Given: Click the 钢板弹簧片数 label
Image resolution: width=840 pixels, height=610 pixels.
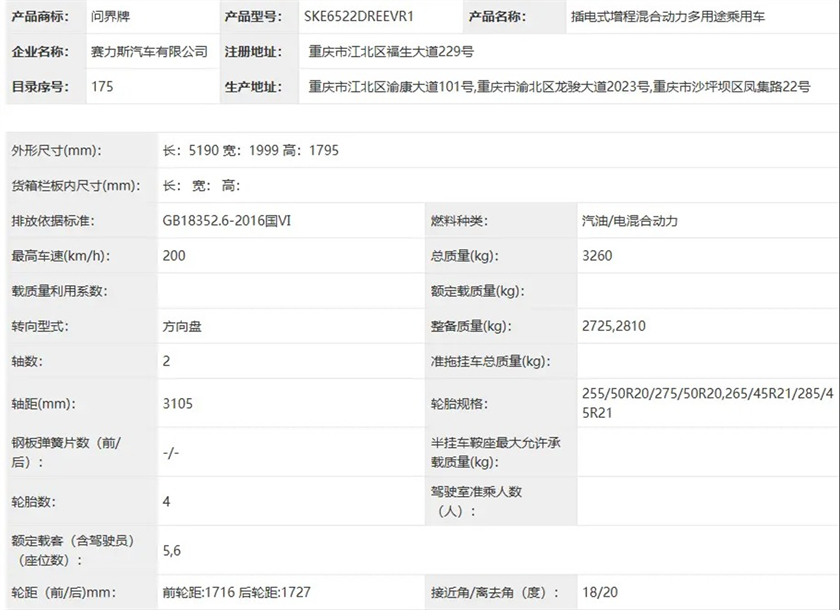Looking at the screenshot, I should pyautogui.click(x=66, y=452).
